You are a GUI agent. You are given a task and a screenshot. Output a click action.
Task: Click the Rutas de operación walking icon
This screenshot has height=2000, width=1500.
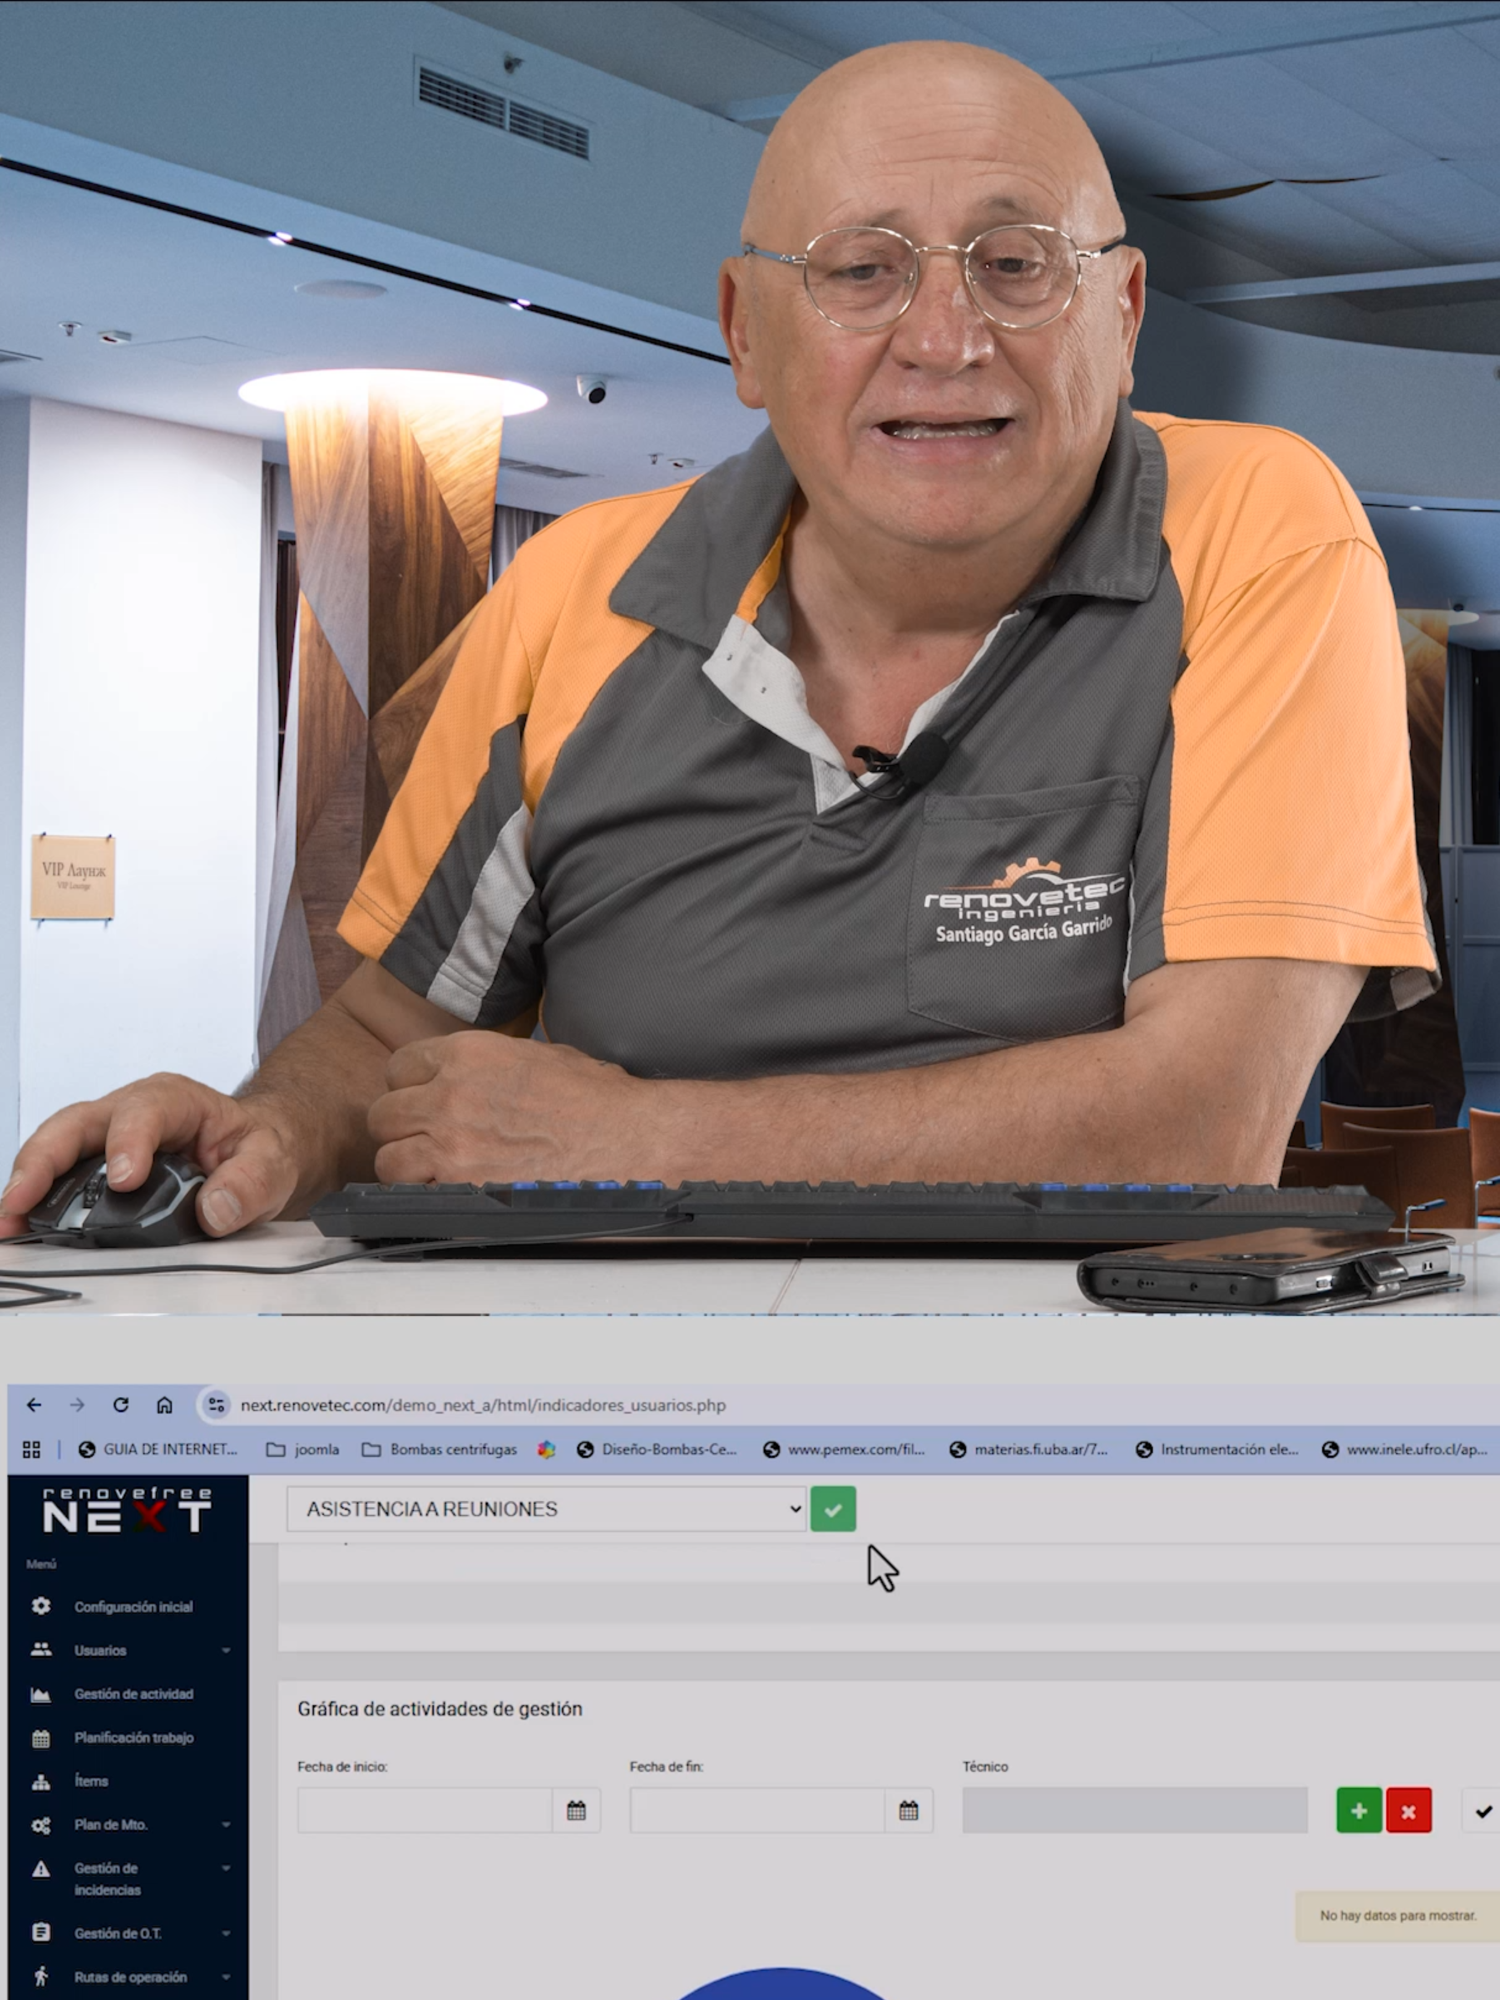click(x=41, y=1976)
